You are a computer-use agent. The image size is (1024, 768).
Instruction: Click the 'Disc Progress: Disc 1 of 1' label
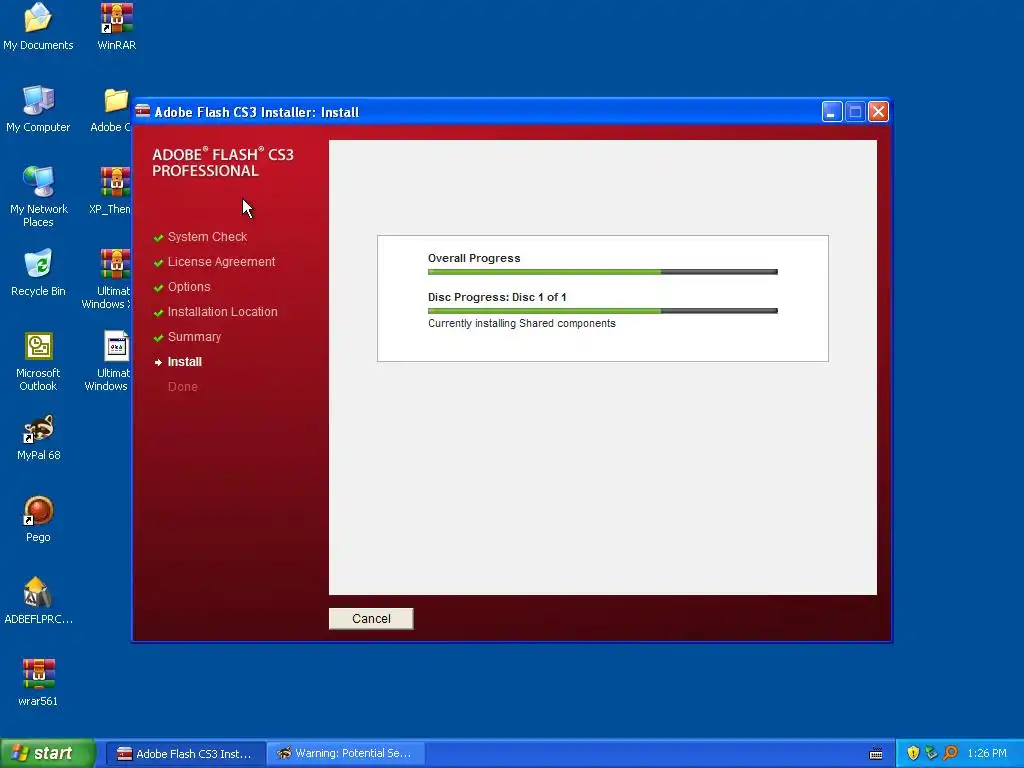pos(497,297)
